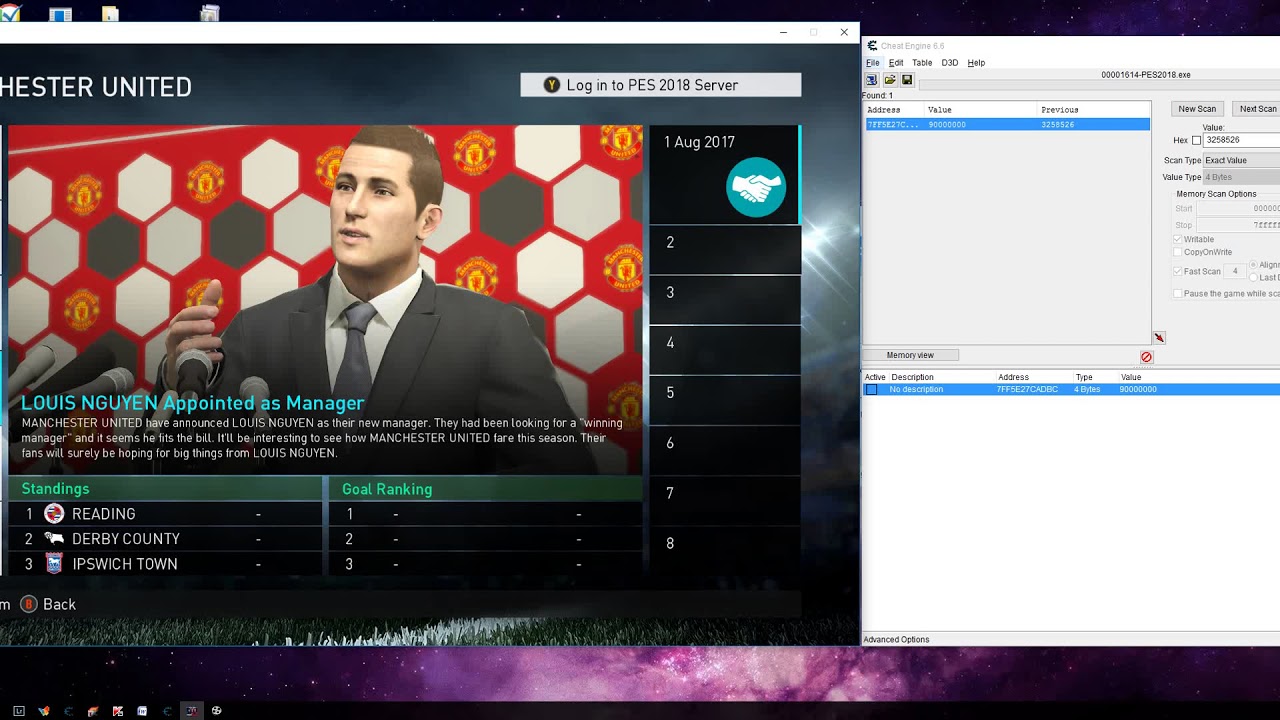This screenshot has width=1280, height=720.
Task: Click the Derby County crest in Standings
Action: (54, 539)
